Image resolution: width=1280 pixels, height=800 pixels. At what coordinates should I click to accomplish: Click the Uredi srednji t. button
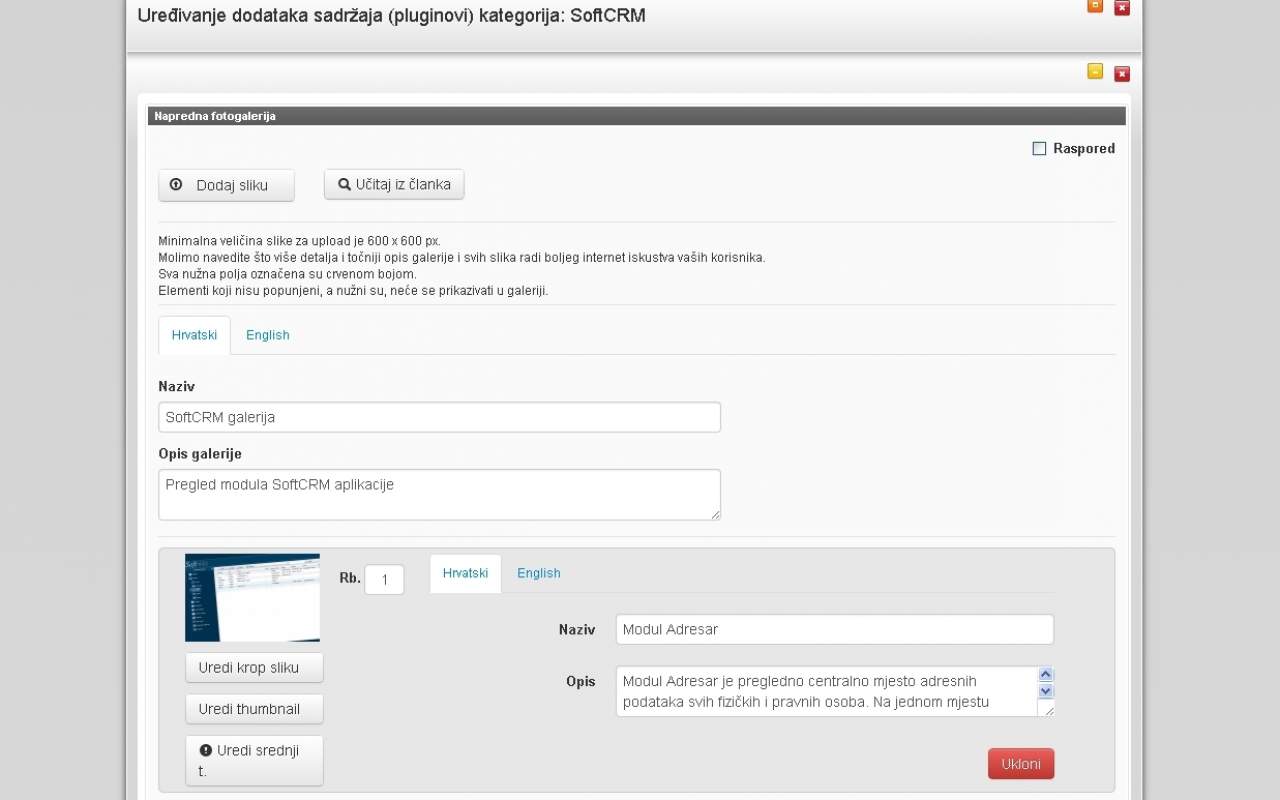click(x=254, y=760)
